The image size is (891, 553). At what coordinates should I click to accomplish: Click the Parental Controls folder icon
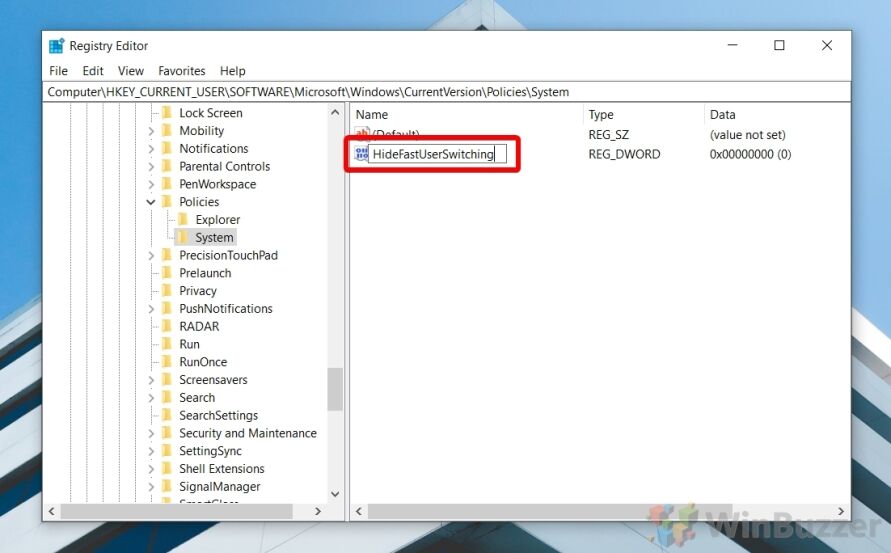coord(167,166)
